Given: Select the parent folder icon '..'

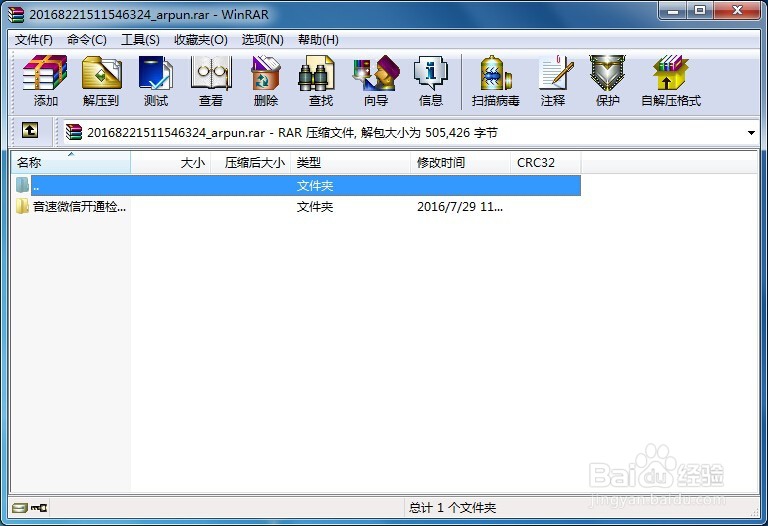Looking at the screenshot, I should click(x=23, y=185).
